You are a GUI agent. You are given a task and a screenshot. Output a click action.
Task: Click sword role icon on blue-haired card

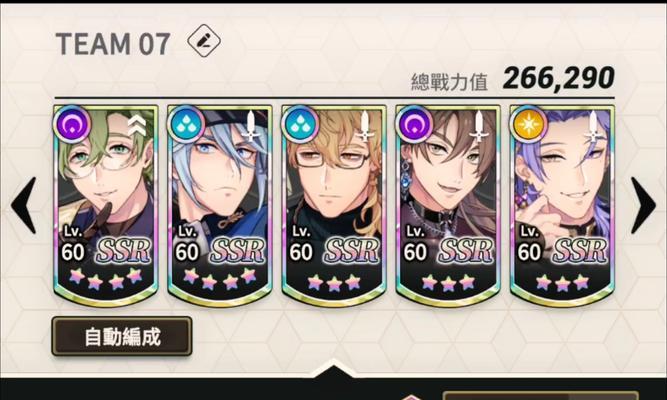click(x=251, y=126)
